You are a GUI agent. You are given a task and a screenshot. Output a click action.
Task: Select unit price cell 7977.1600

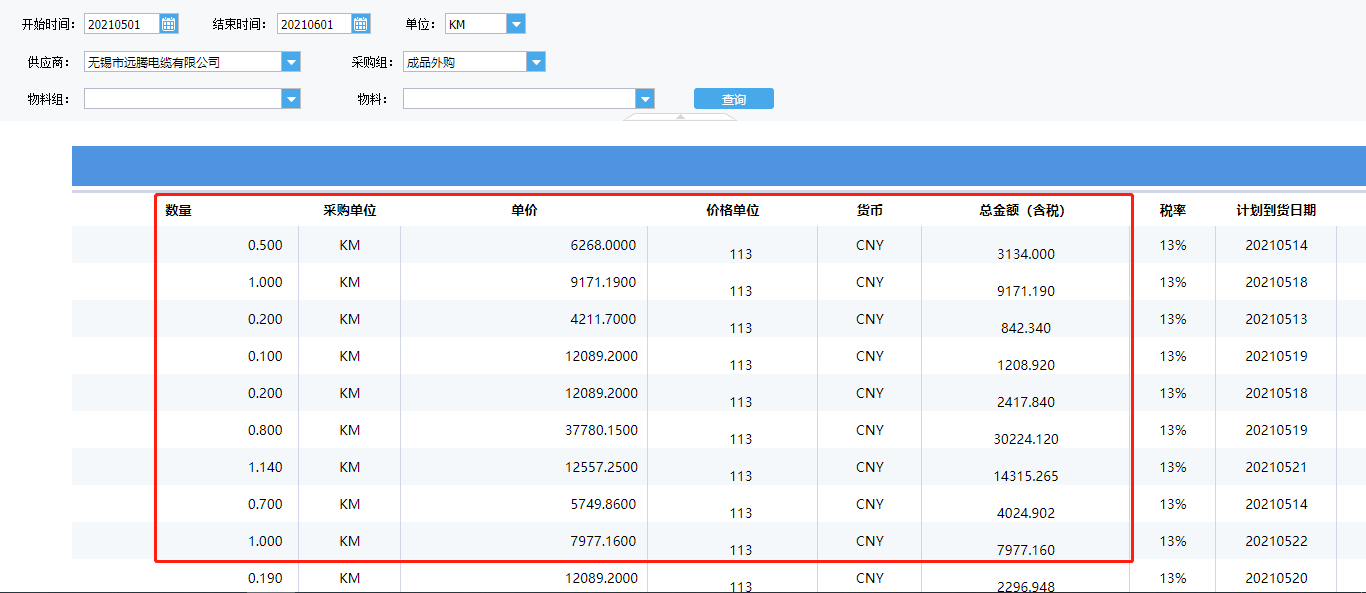tap(603, 541)
